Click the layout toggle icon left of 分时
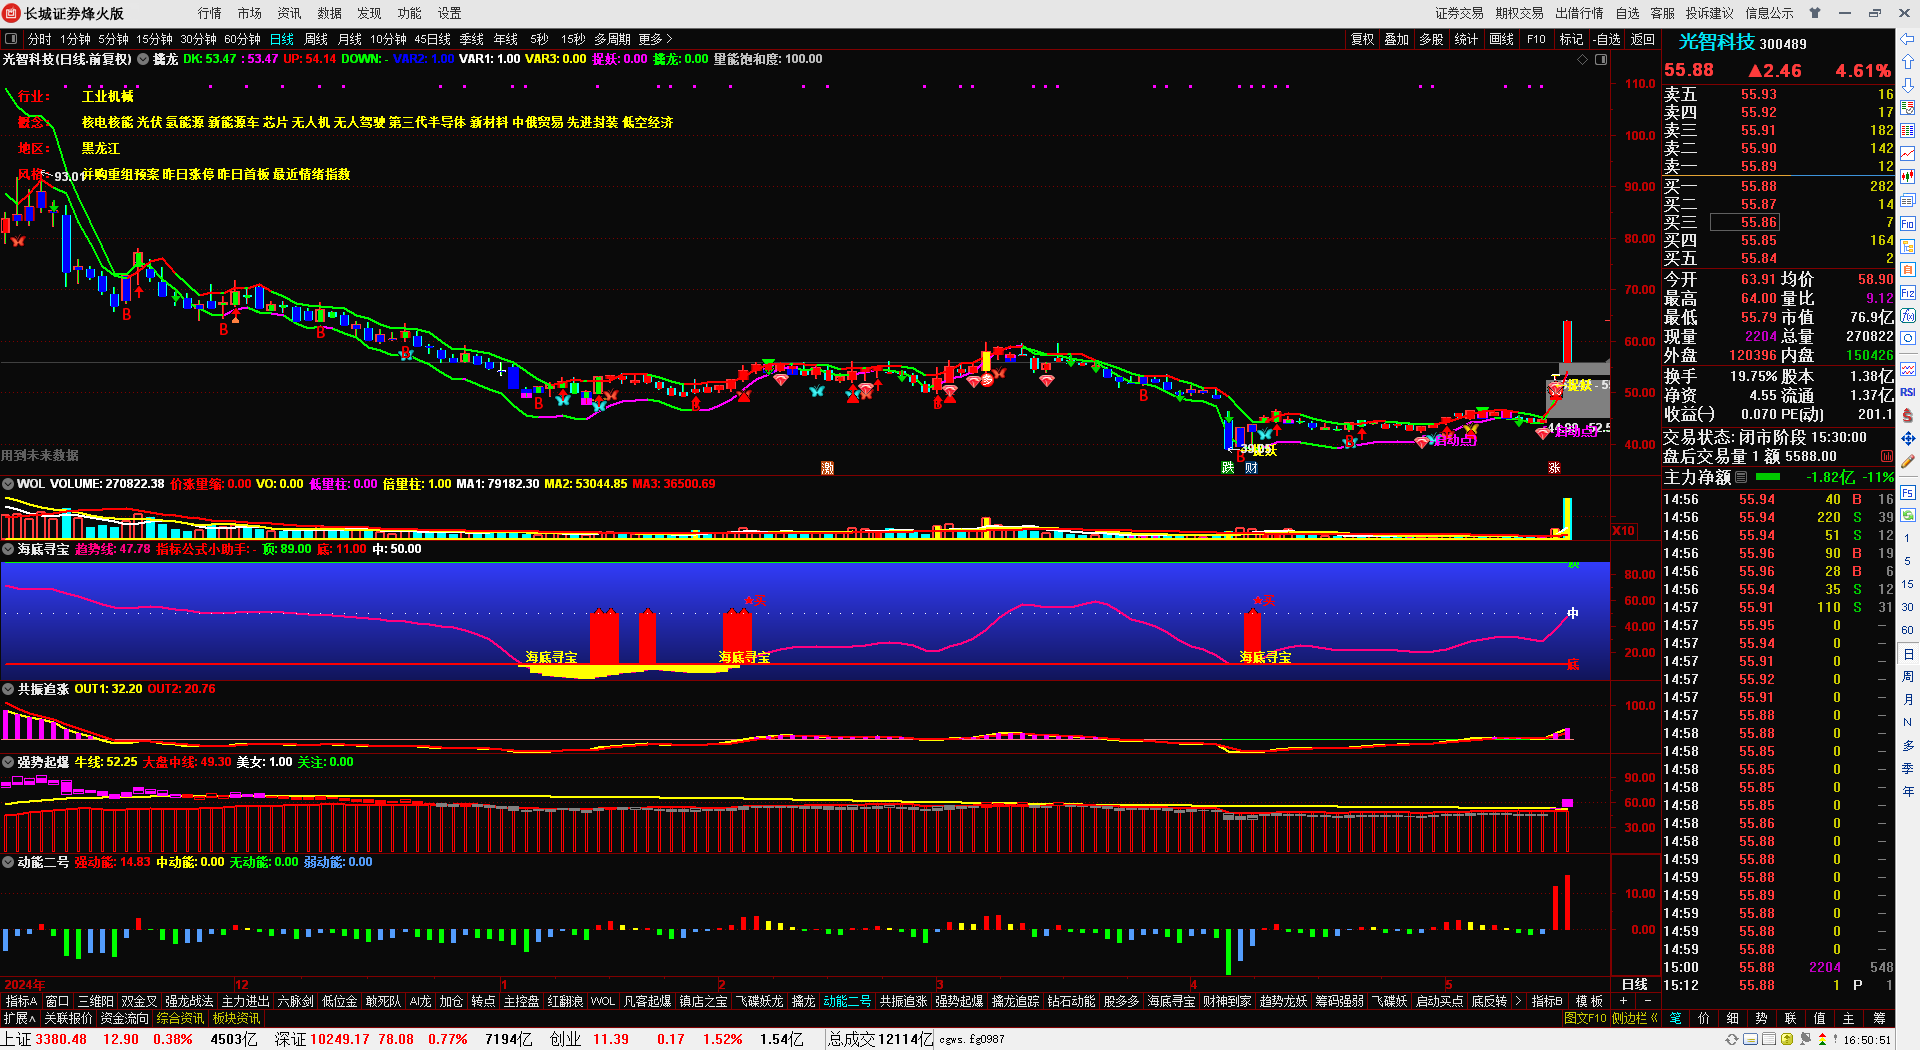1920x1050 pixels. pos(11,39)
